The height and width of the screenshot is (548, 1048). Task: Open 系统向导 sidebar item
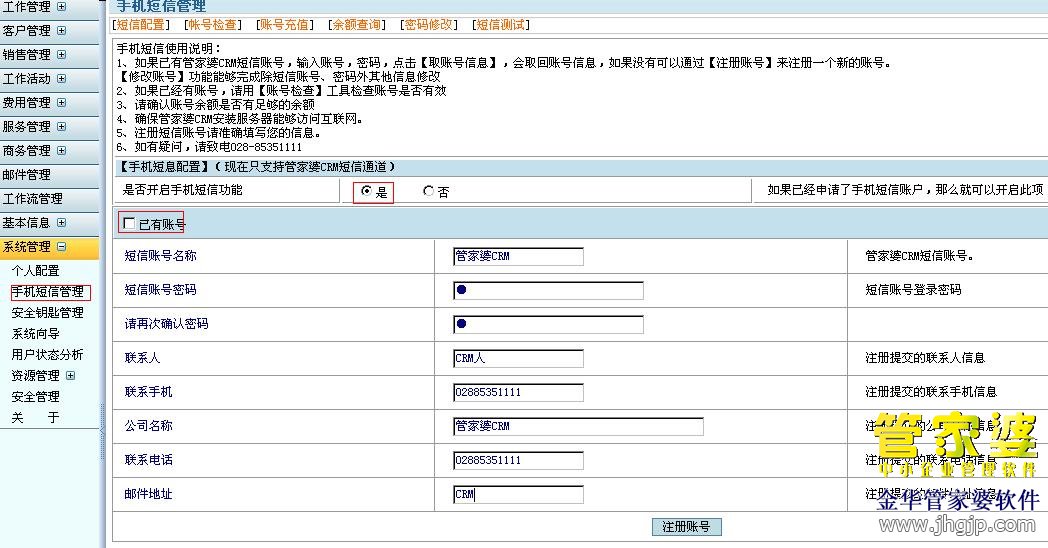point(35,334)
